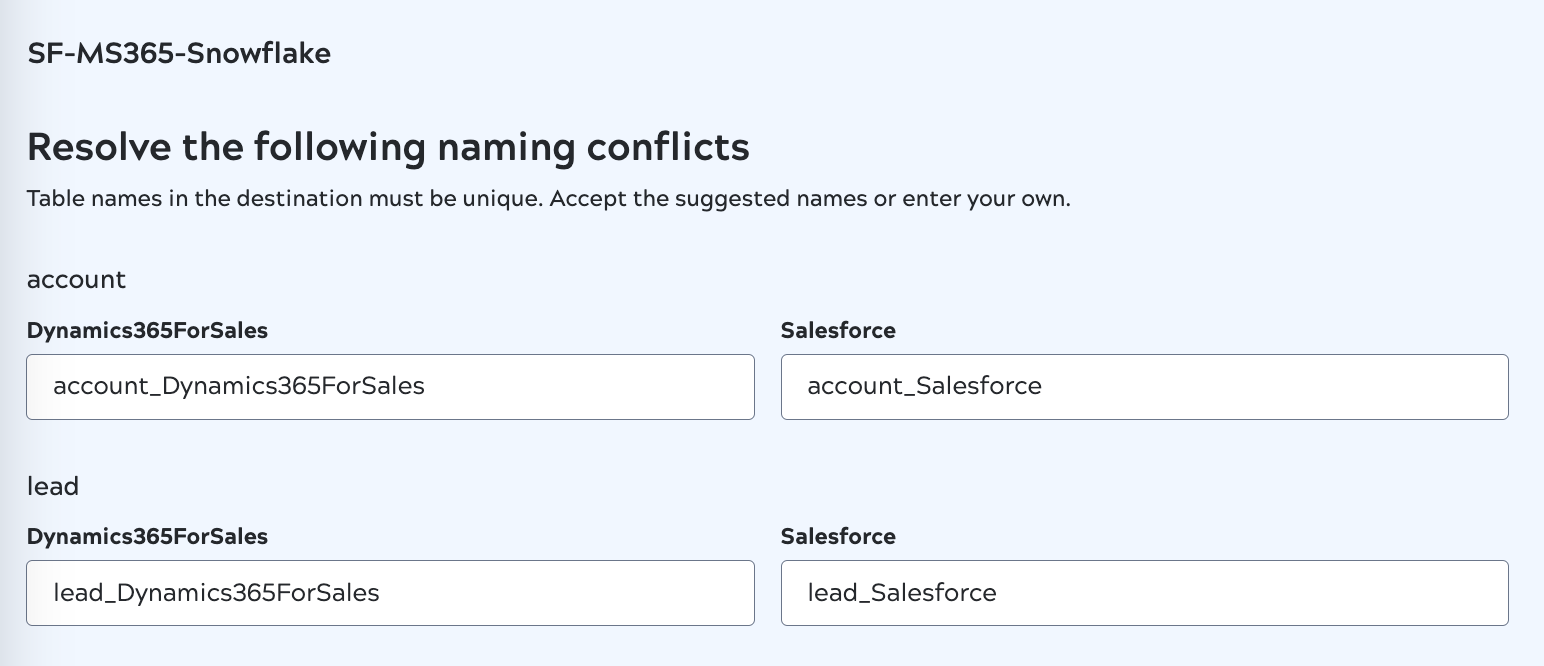1544x666 pixels.
Task: Select the Dynamics365ForSales label under lead
Action: coord(147,537)
